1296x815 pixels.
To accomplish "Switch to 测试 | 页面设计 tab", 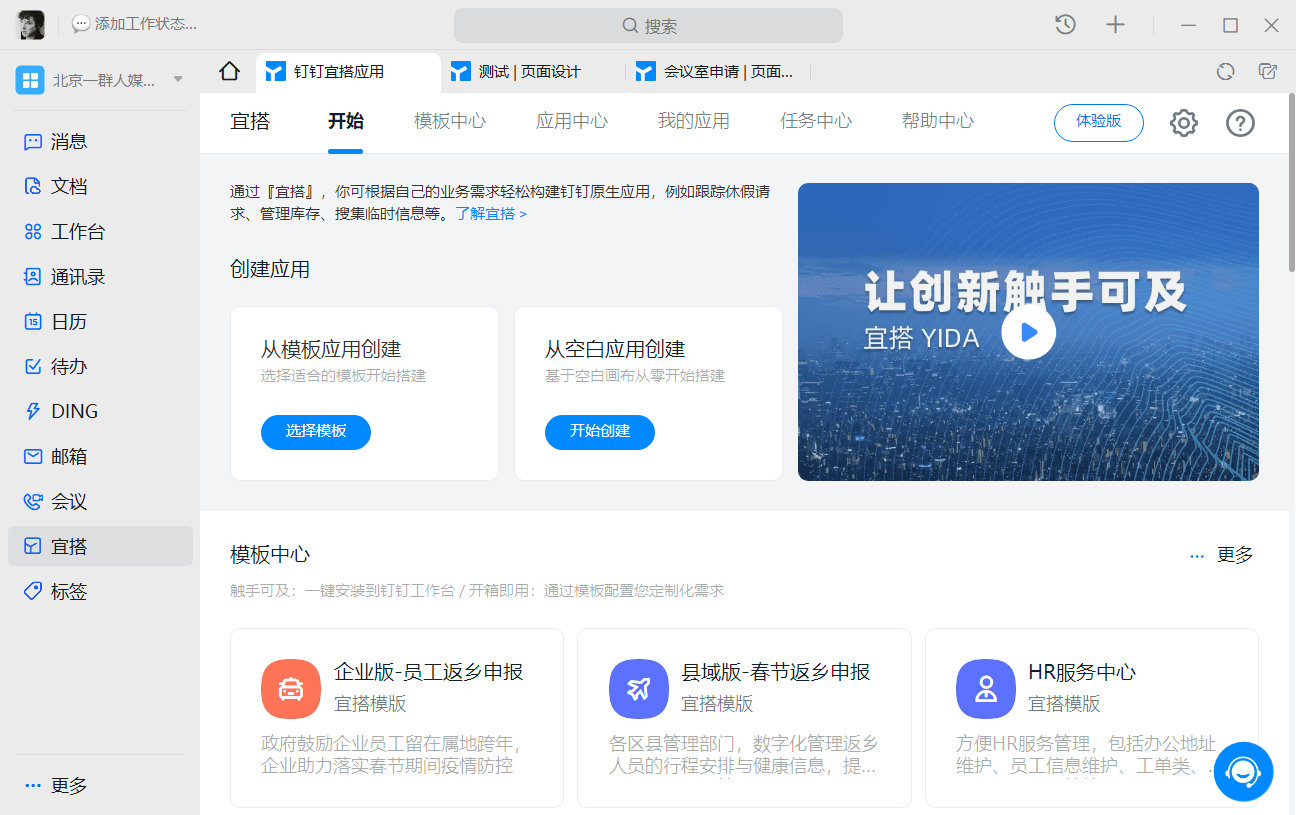I will click(x=532, y=72).
